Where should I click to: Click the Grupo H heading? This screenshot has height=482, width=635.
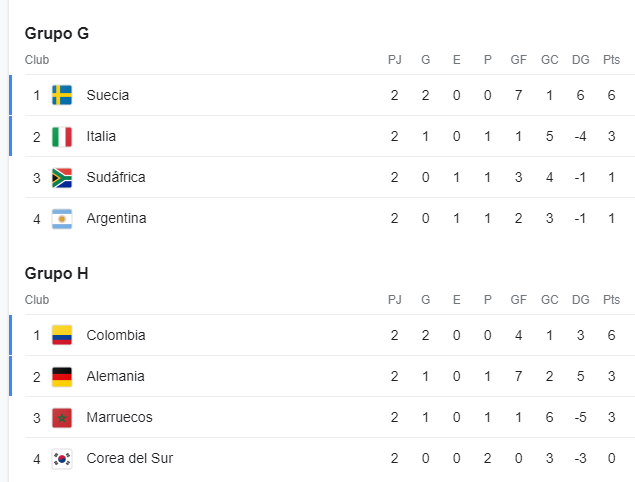click(56, 273)
